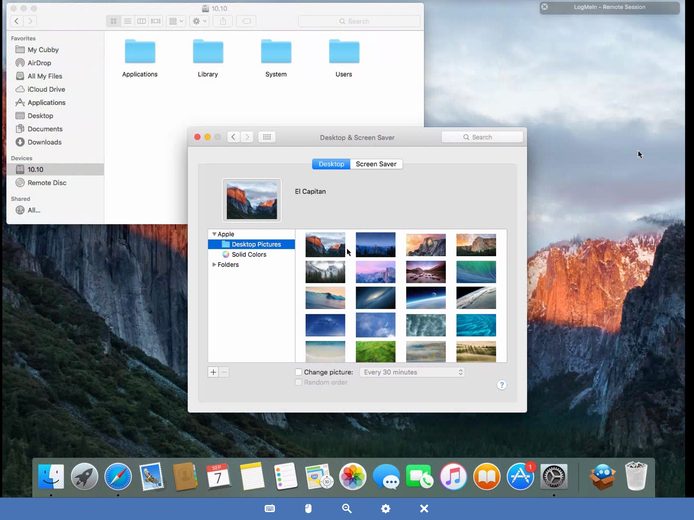Screen dimensions: 694x520
Task: Open Calendar icon in Dock
Action: [218, 477]
